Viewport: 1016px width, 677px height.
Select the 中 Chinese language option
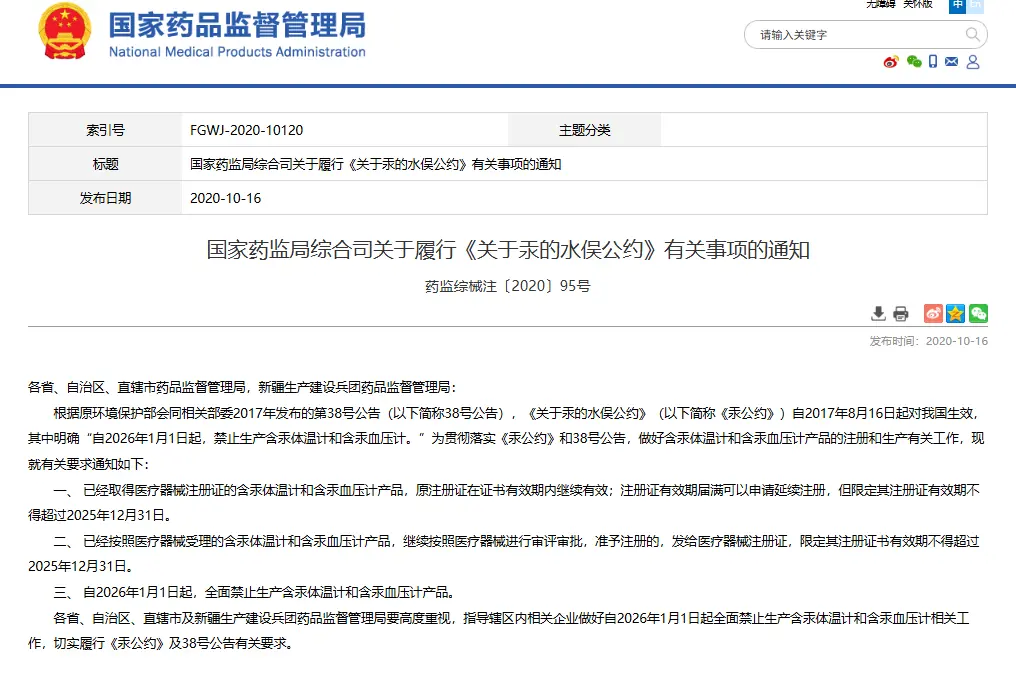(x=957, y=5)
